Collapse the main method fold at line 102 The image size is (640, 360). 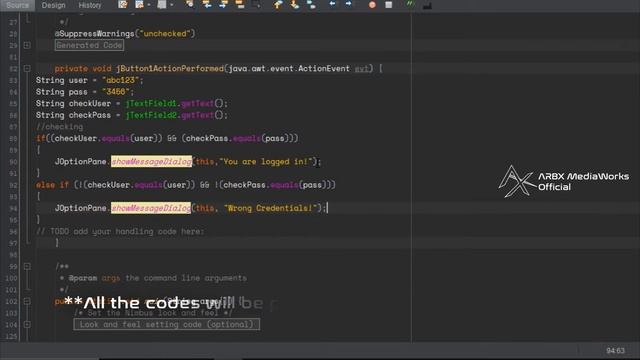click(27, 301)
